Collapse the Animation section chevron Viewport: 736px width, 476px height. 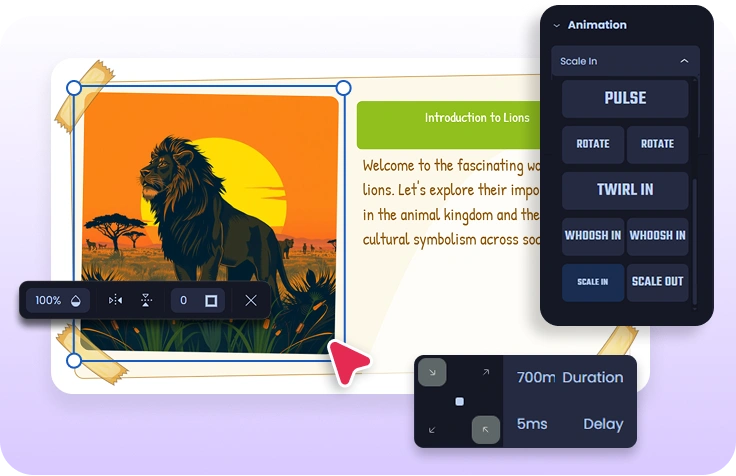557,25
